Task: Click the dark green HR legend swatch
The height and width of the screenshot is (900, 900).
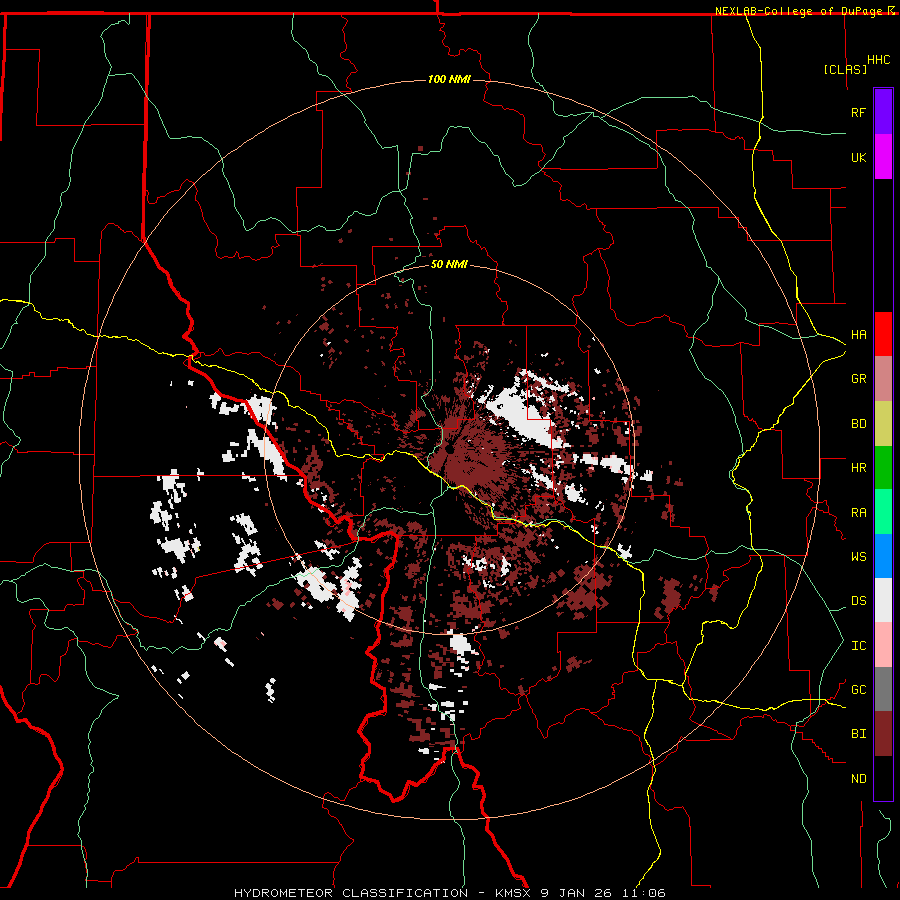Action: tap(883, 468)
